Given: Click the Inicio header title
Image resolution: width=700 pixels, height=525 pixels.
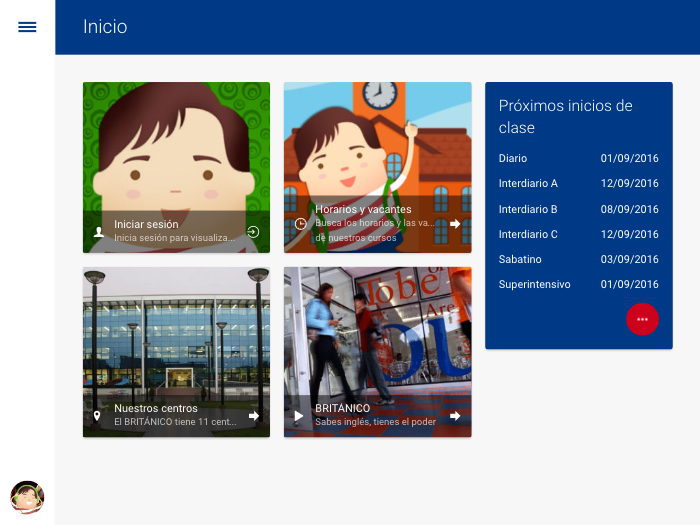Looking at the screenshot, I should click(x=105, y=27).
